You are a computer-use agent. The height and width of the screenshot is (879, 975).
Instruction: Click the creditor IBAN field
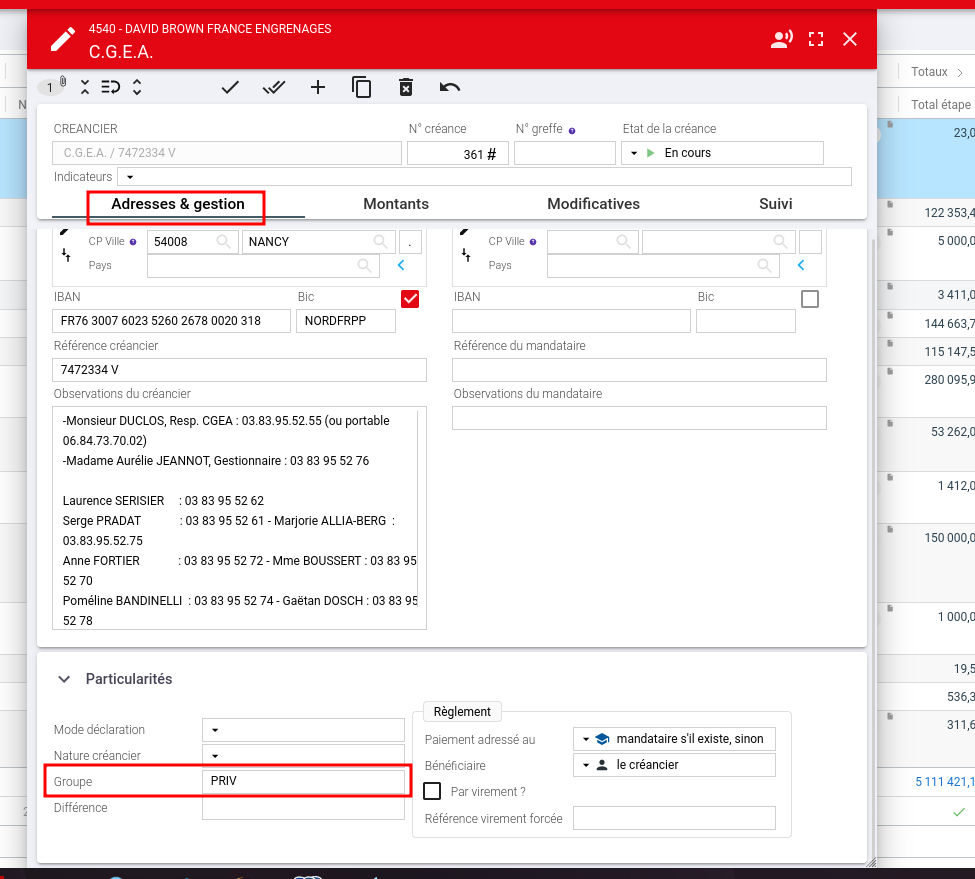click(172, 321)
